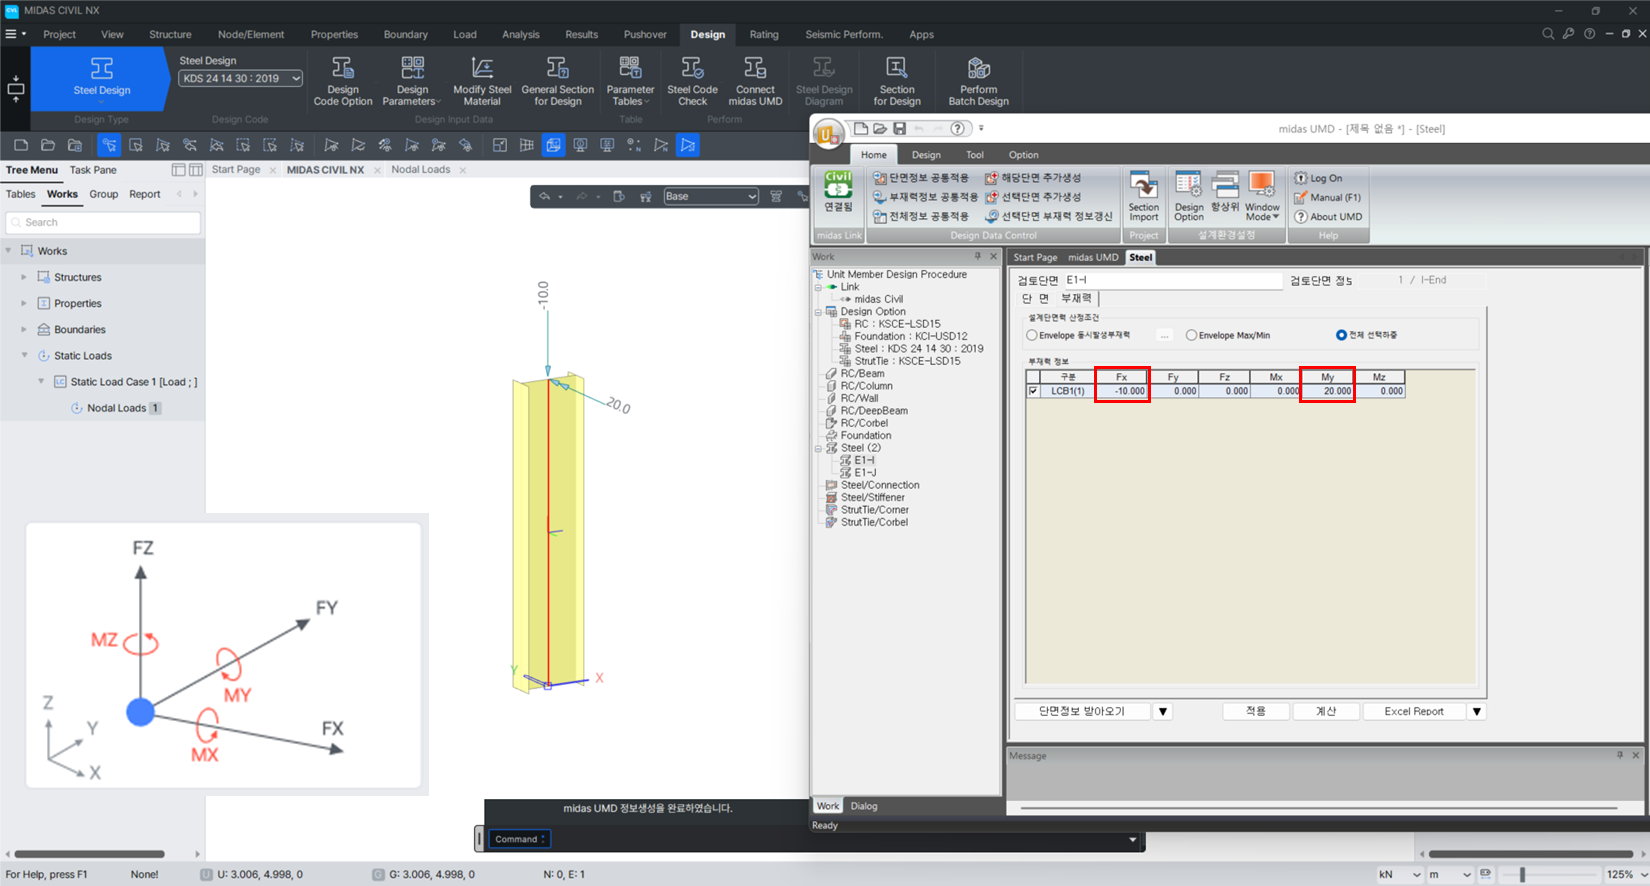Open the Nodal Loads document tab
Image resolution: width=1650 pixels, height=886 pixels.
tap(420, 170)
